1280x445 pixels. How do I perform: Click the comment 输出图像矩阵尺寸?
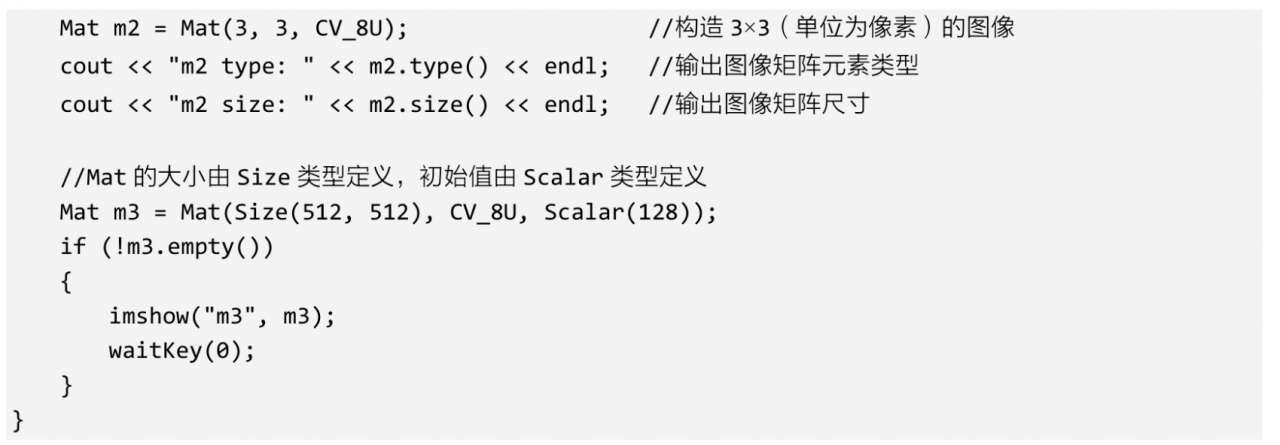[x=759, y=104]
